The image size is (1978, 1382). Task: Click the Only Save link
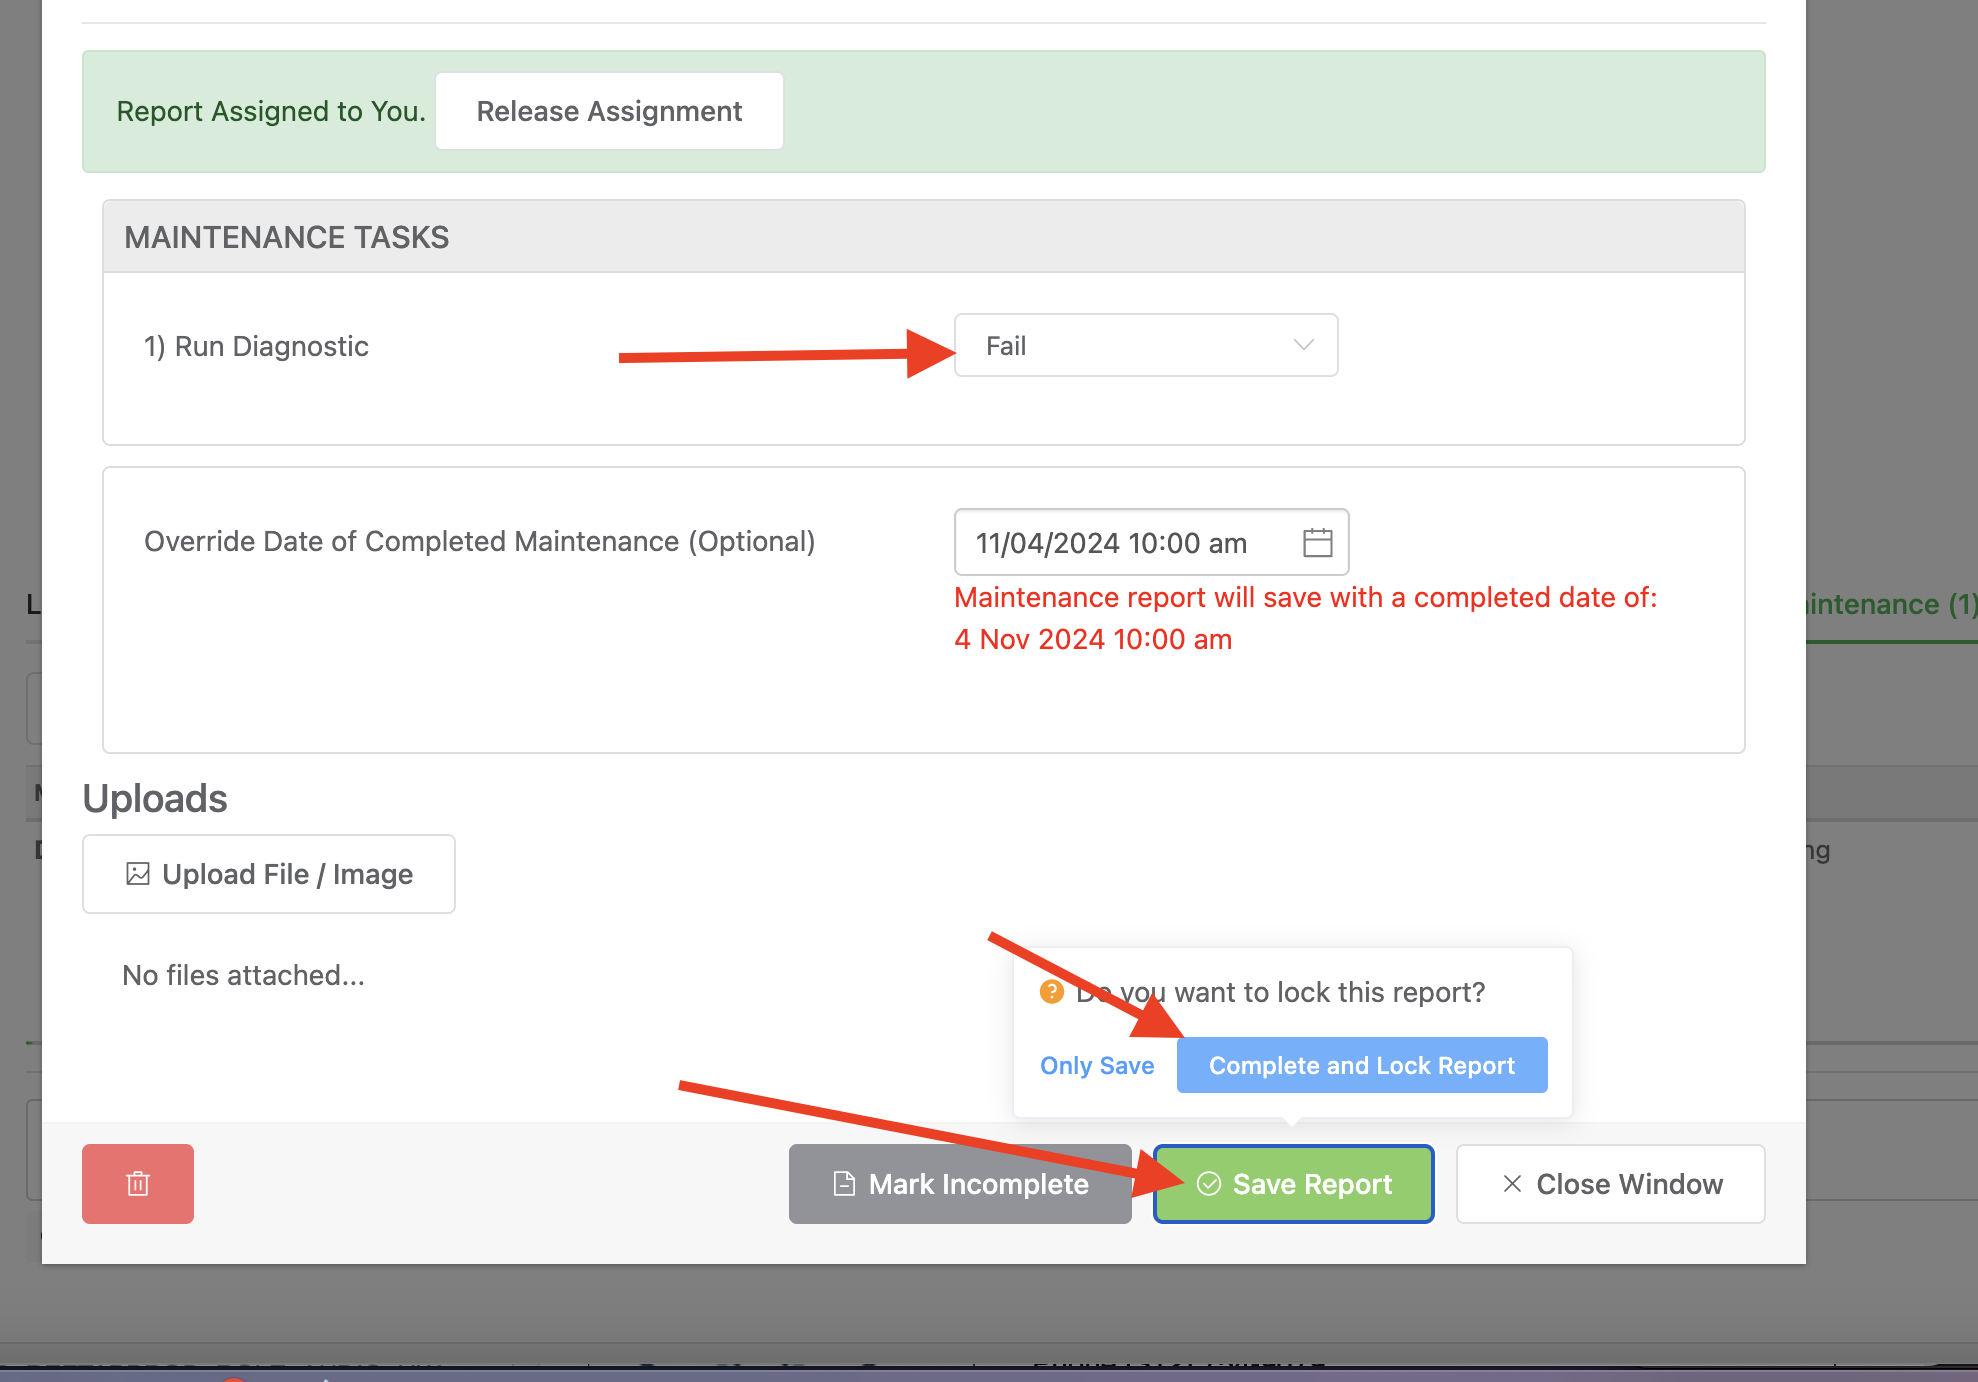tap(1097, 1065)
